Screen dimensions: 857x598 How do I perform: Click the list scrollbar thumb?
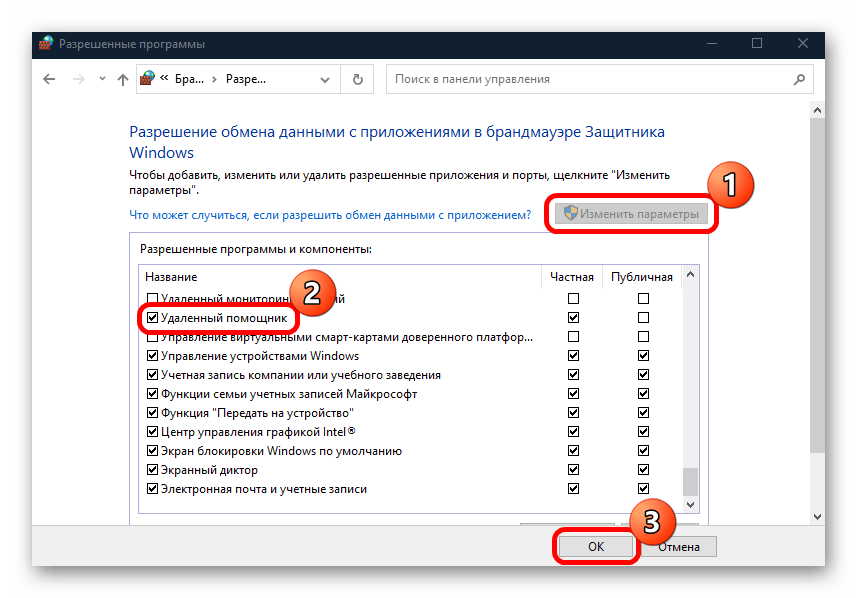690,481
